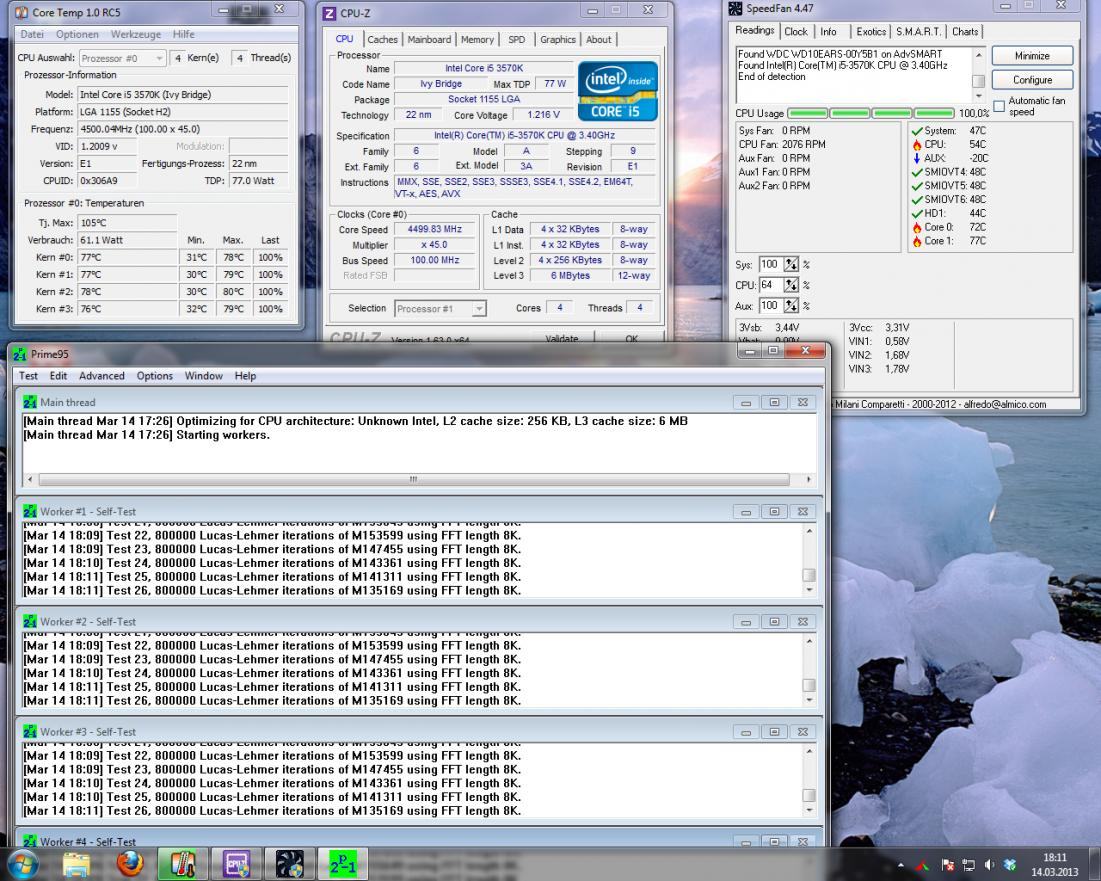Click the alfredo@almico.com email link
This screenshot has height=881, width=1101.
[1004, 404]
